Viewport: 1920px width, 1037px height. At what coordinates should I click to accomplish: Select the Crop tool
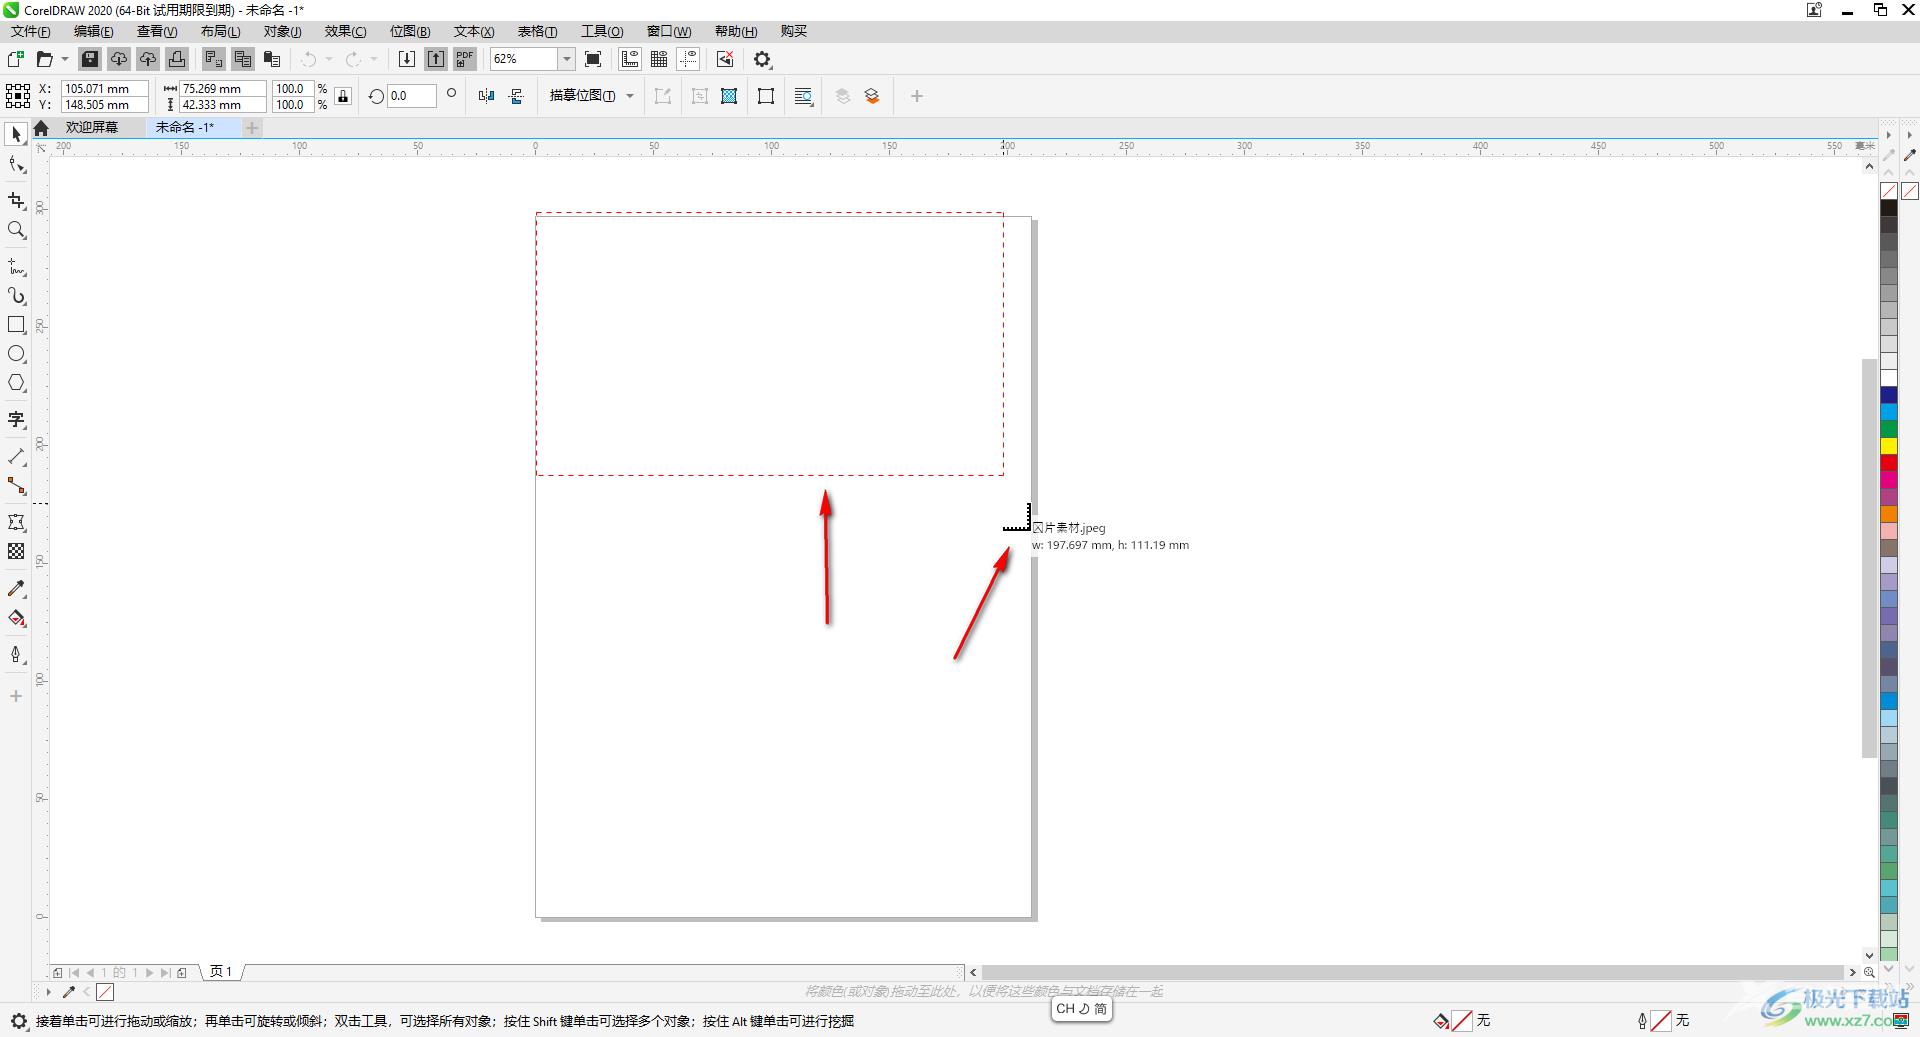point(16,201)
